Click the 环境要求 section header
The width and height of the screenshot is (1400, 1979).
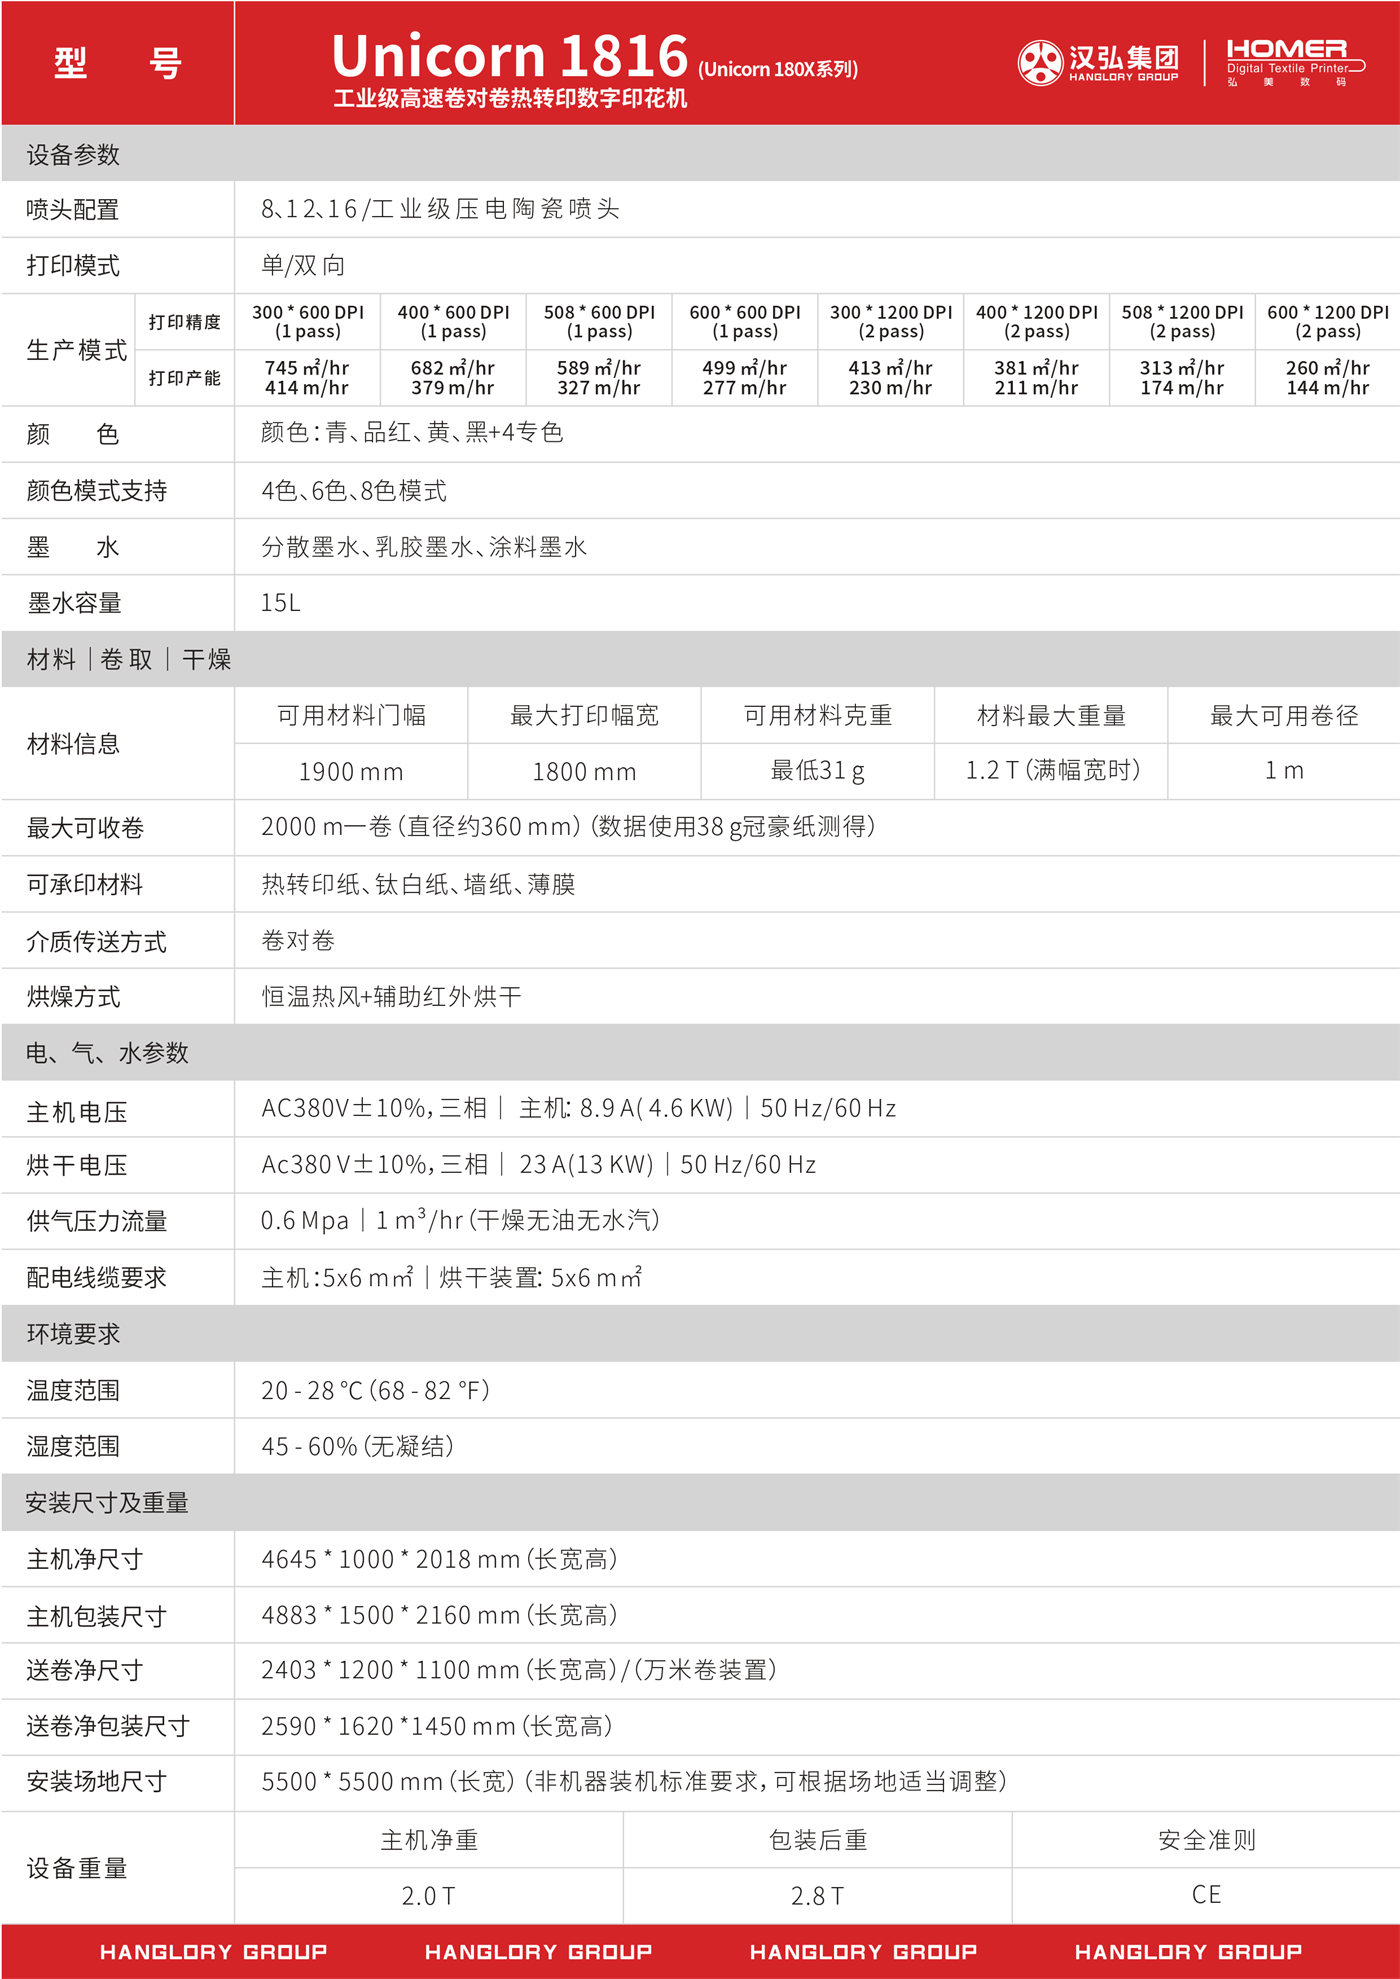click(73, 1334)
